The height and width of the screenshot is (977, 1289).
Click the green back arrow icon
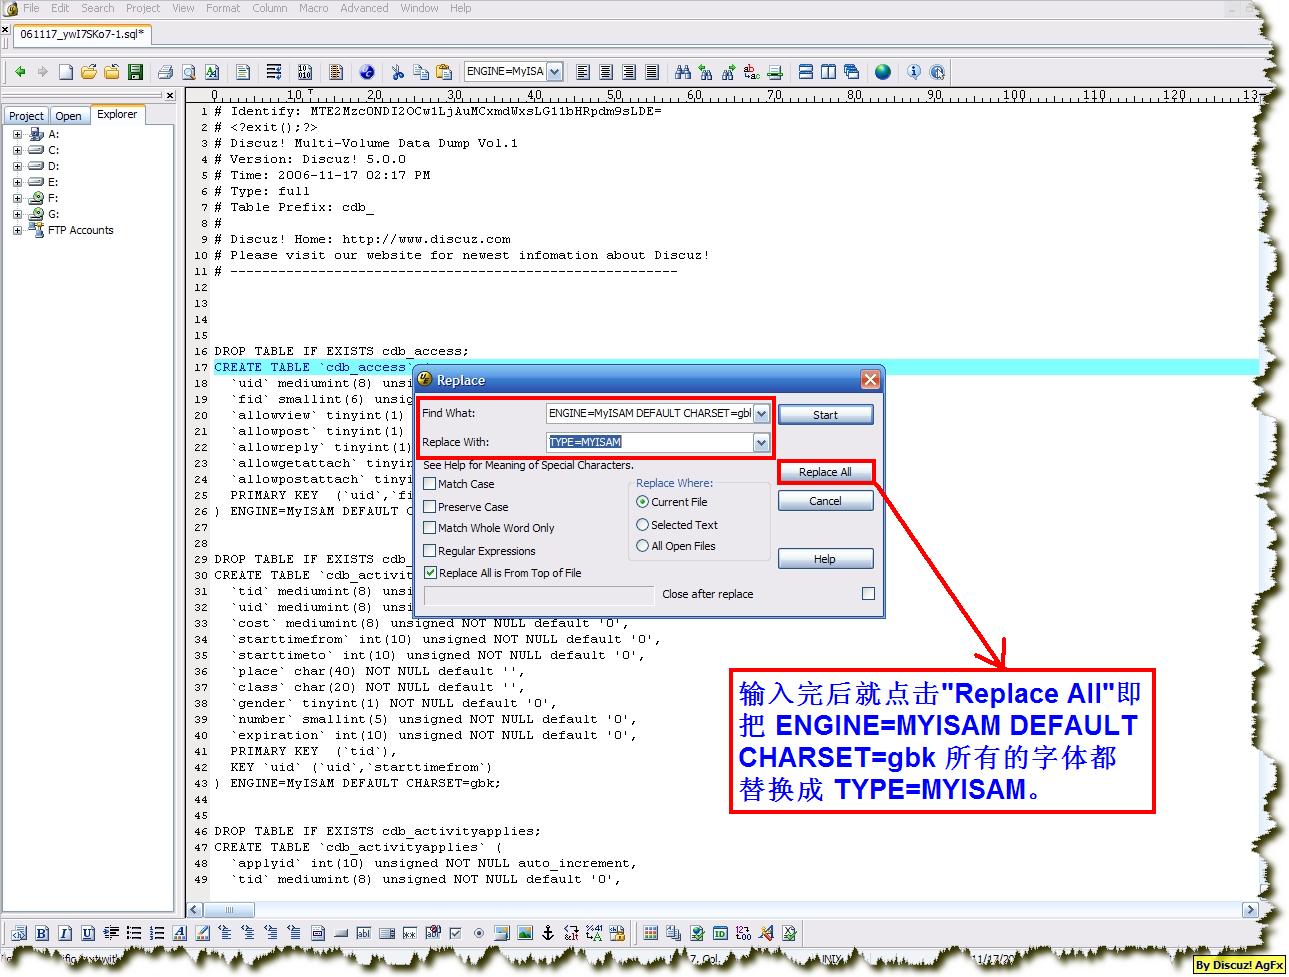tap(20, 72)
